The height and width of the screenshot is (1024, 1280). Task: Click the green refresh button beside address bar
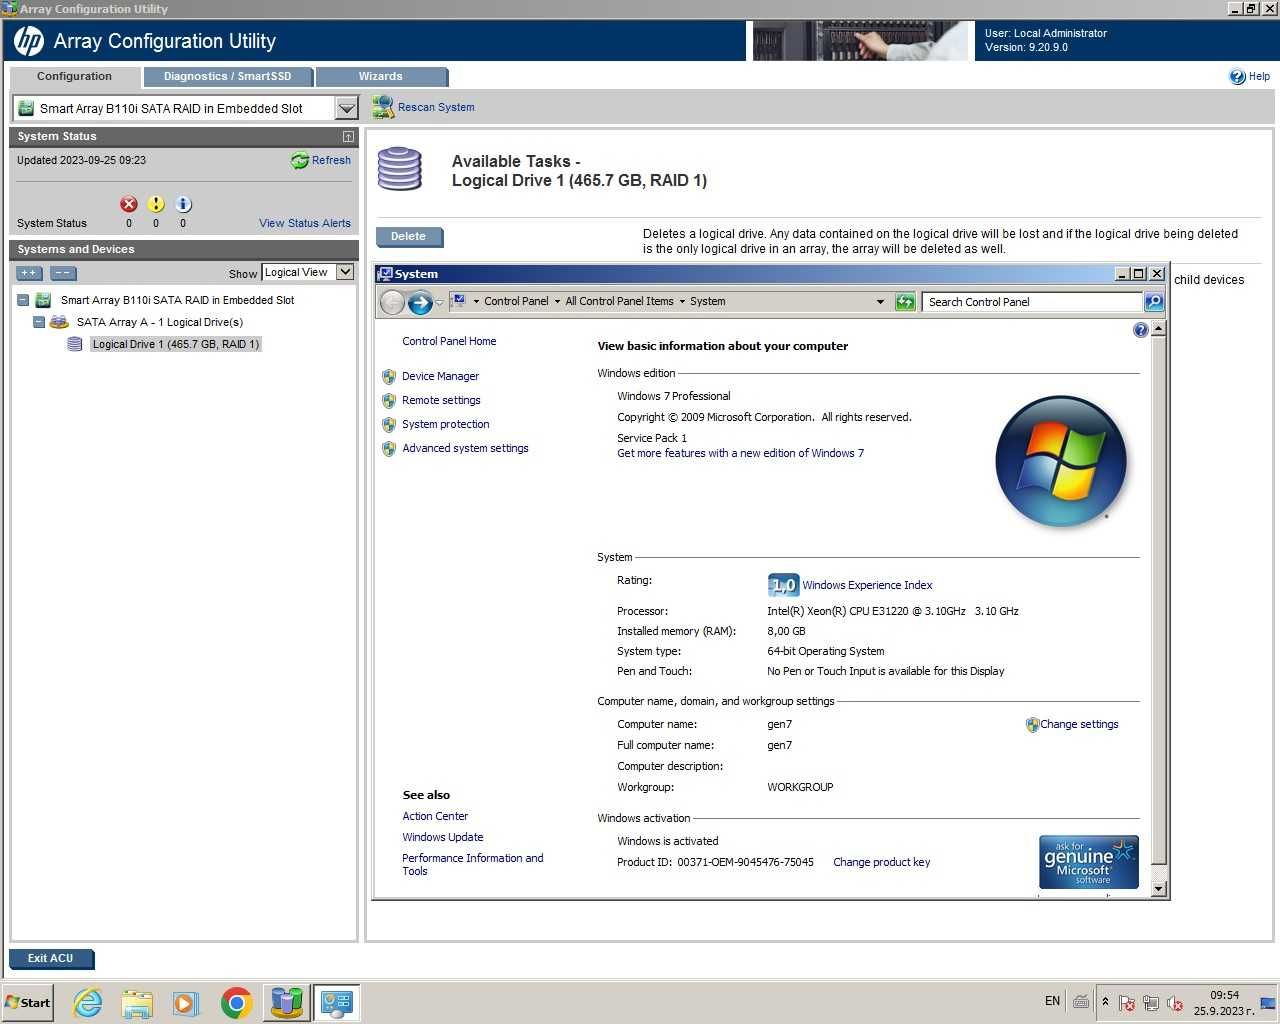[x=905, y=302]
